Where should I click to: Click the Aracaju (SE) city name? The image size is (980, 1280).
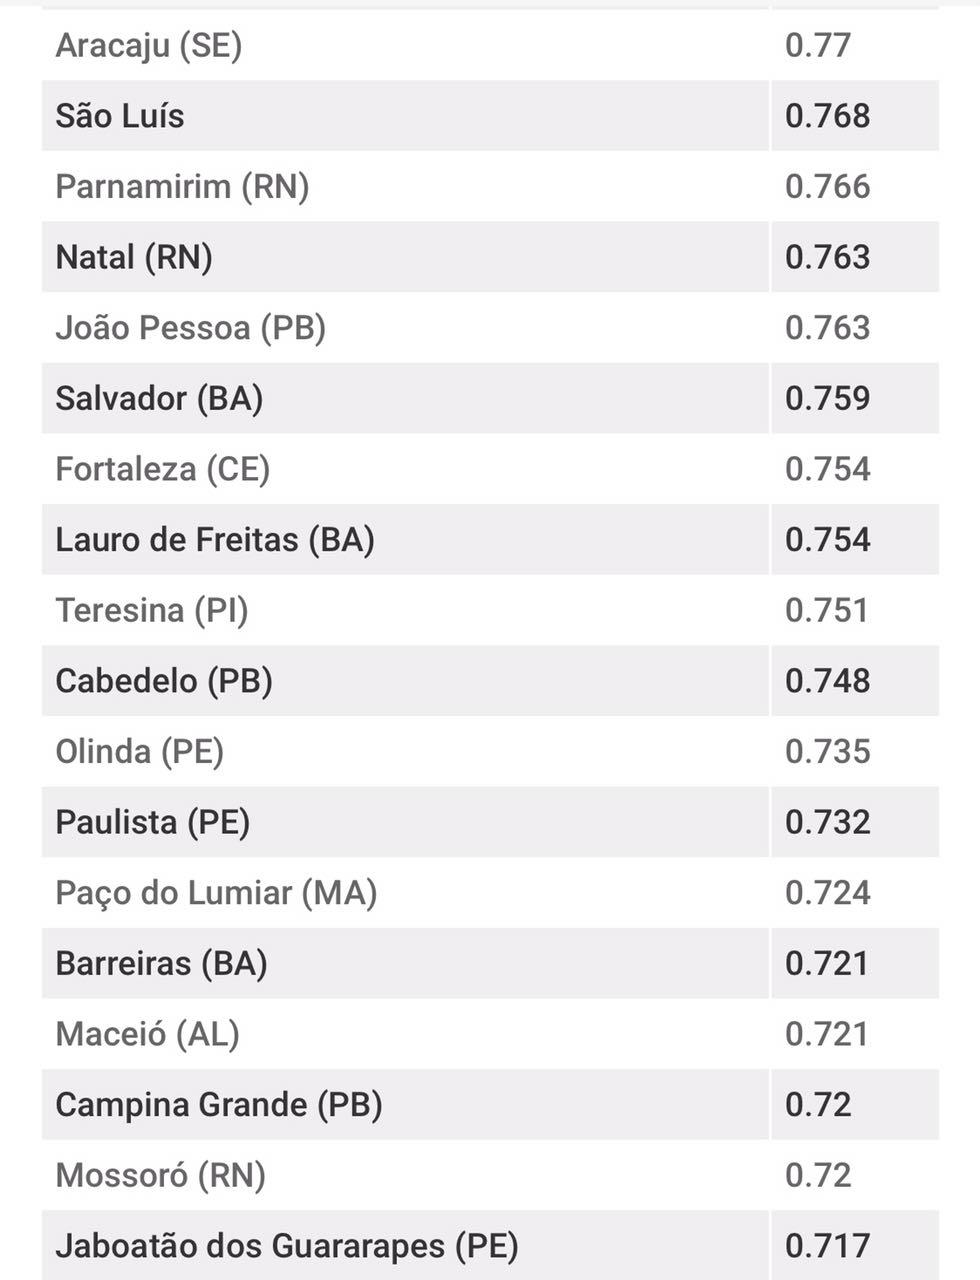click(x=149, y=46)
